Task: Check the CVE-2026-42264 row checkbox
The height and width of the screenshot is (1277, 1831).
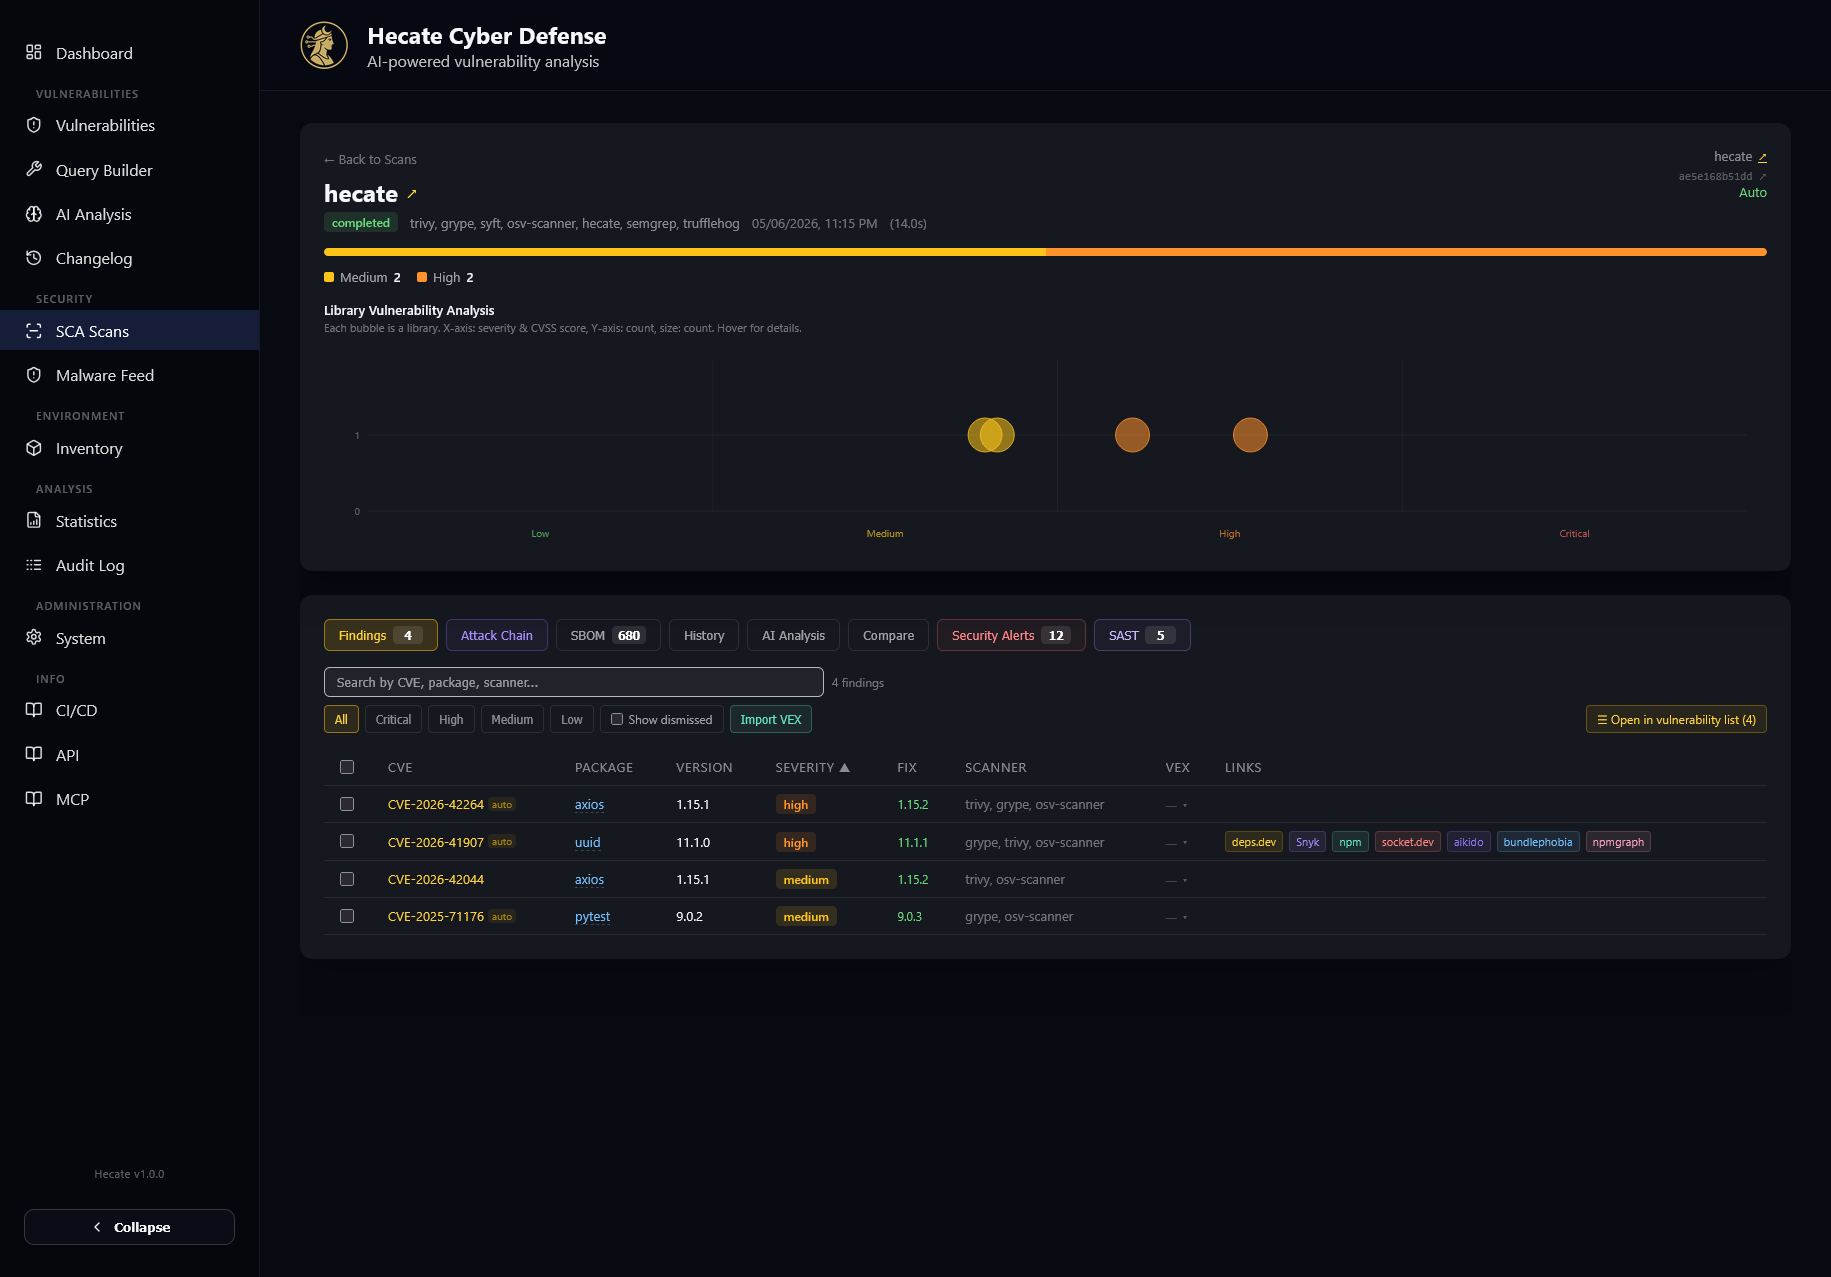Action: 347,804
